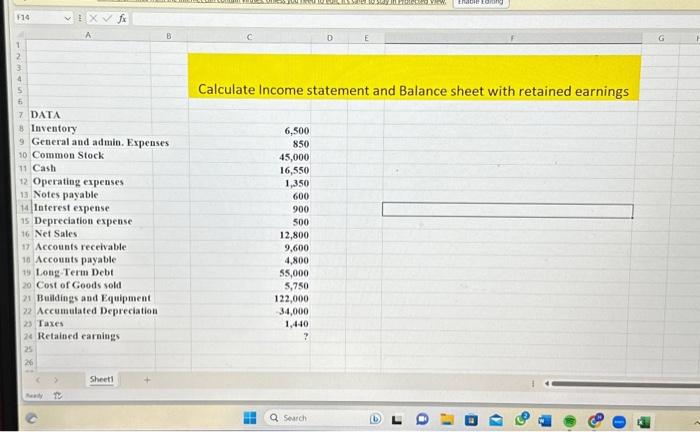Add a new sheet with plus icon

coord(147,380)
